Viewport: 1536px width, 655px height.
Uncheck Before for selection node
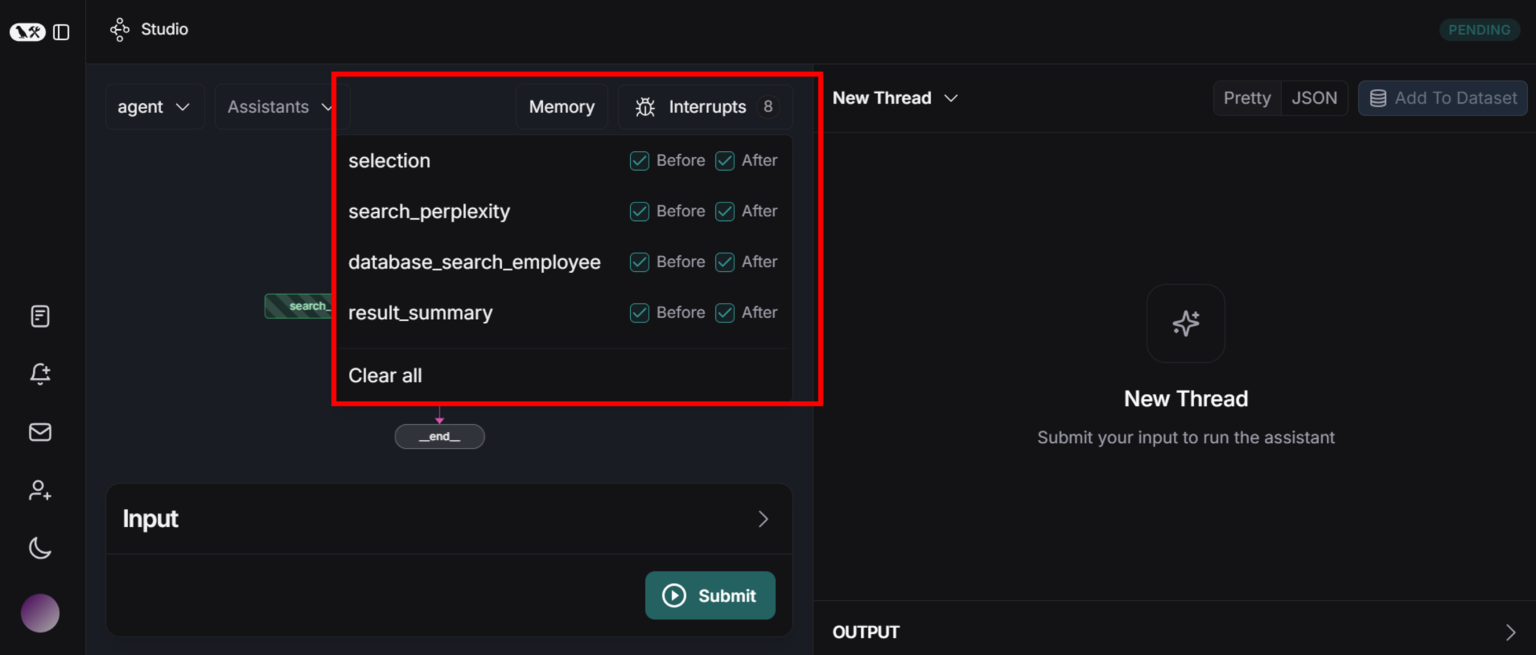point(639,161)
